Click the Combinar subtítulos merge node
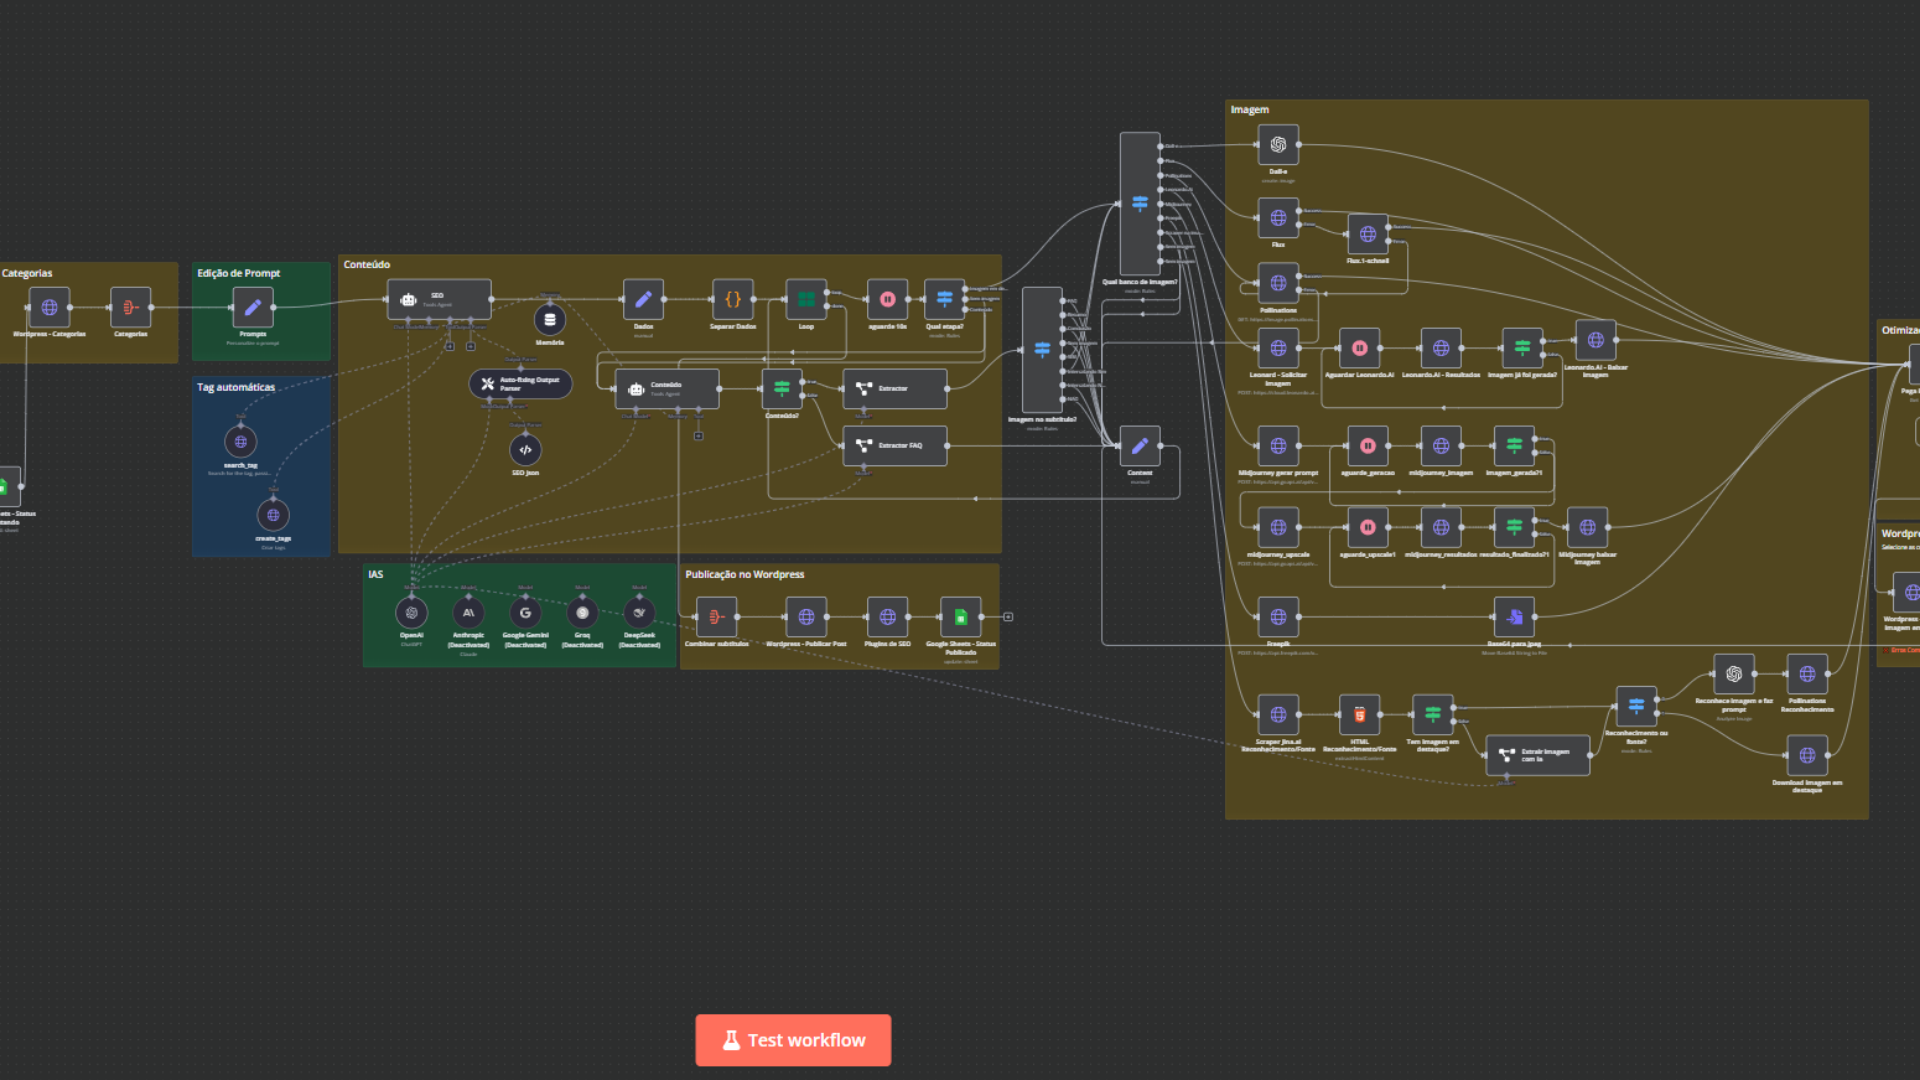 point(716,617)
